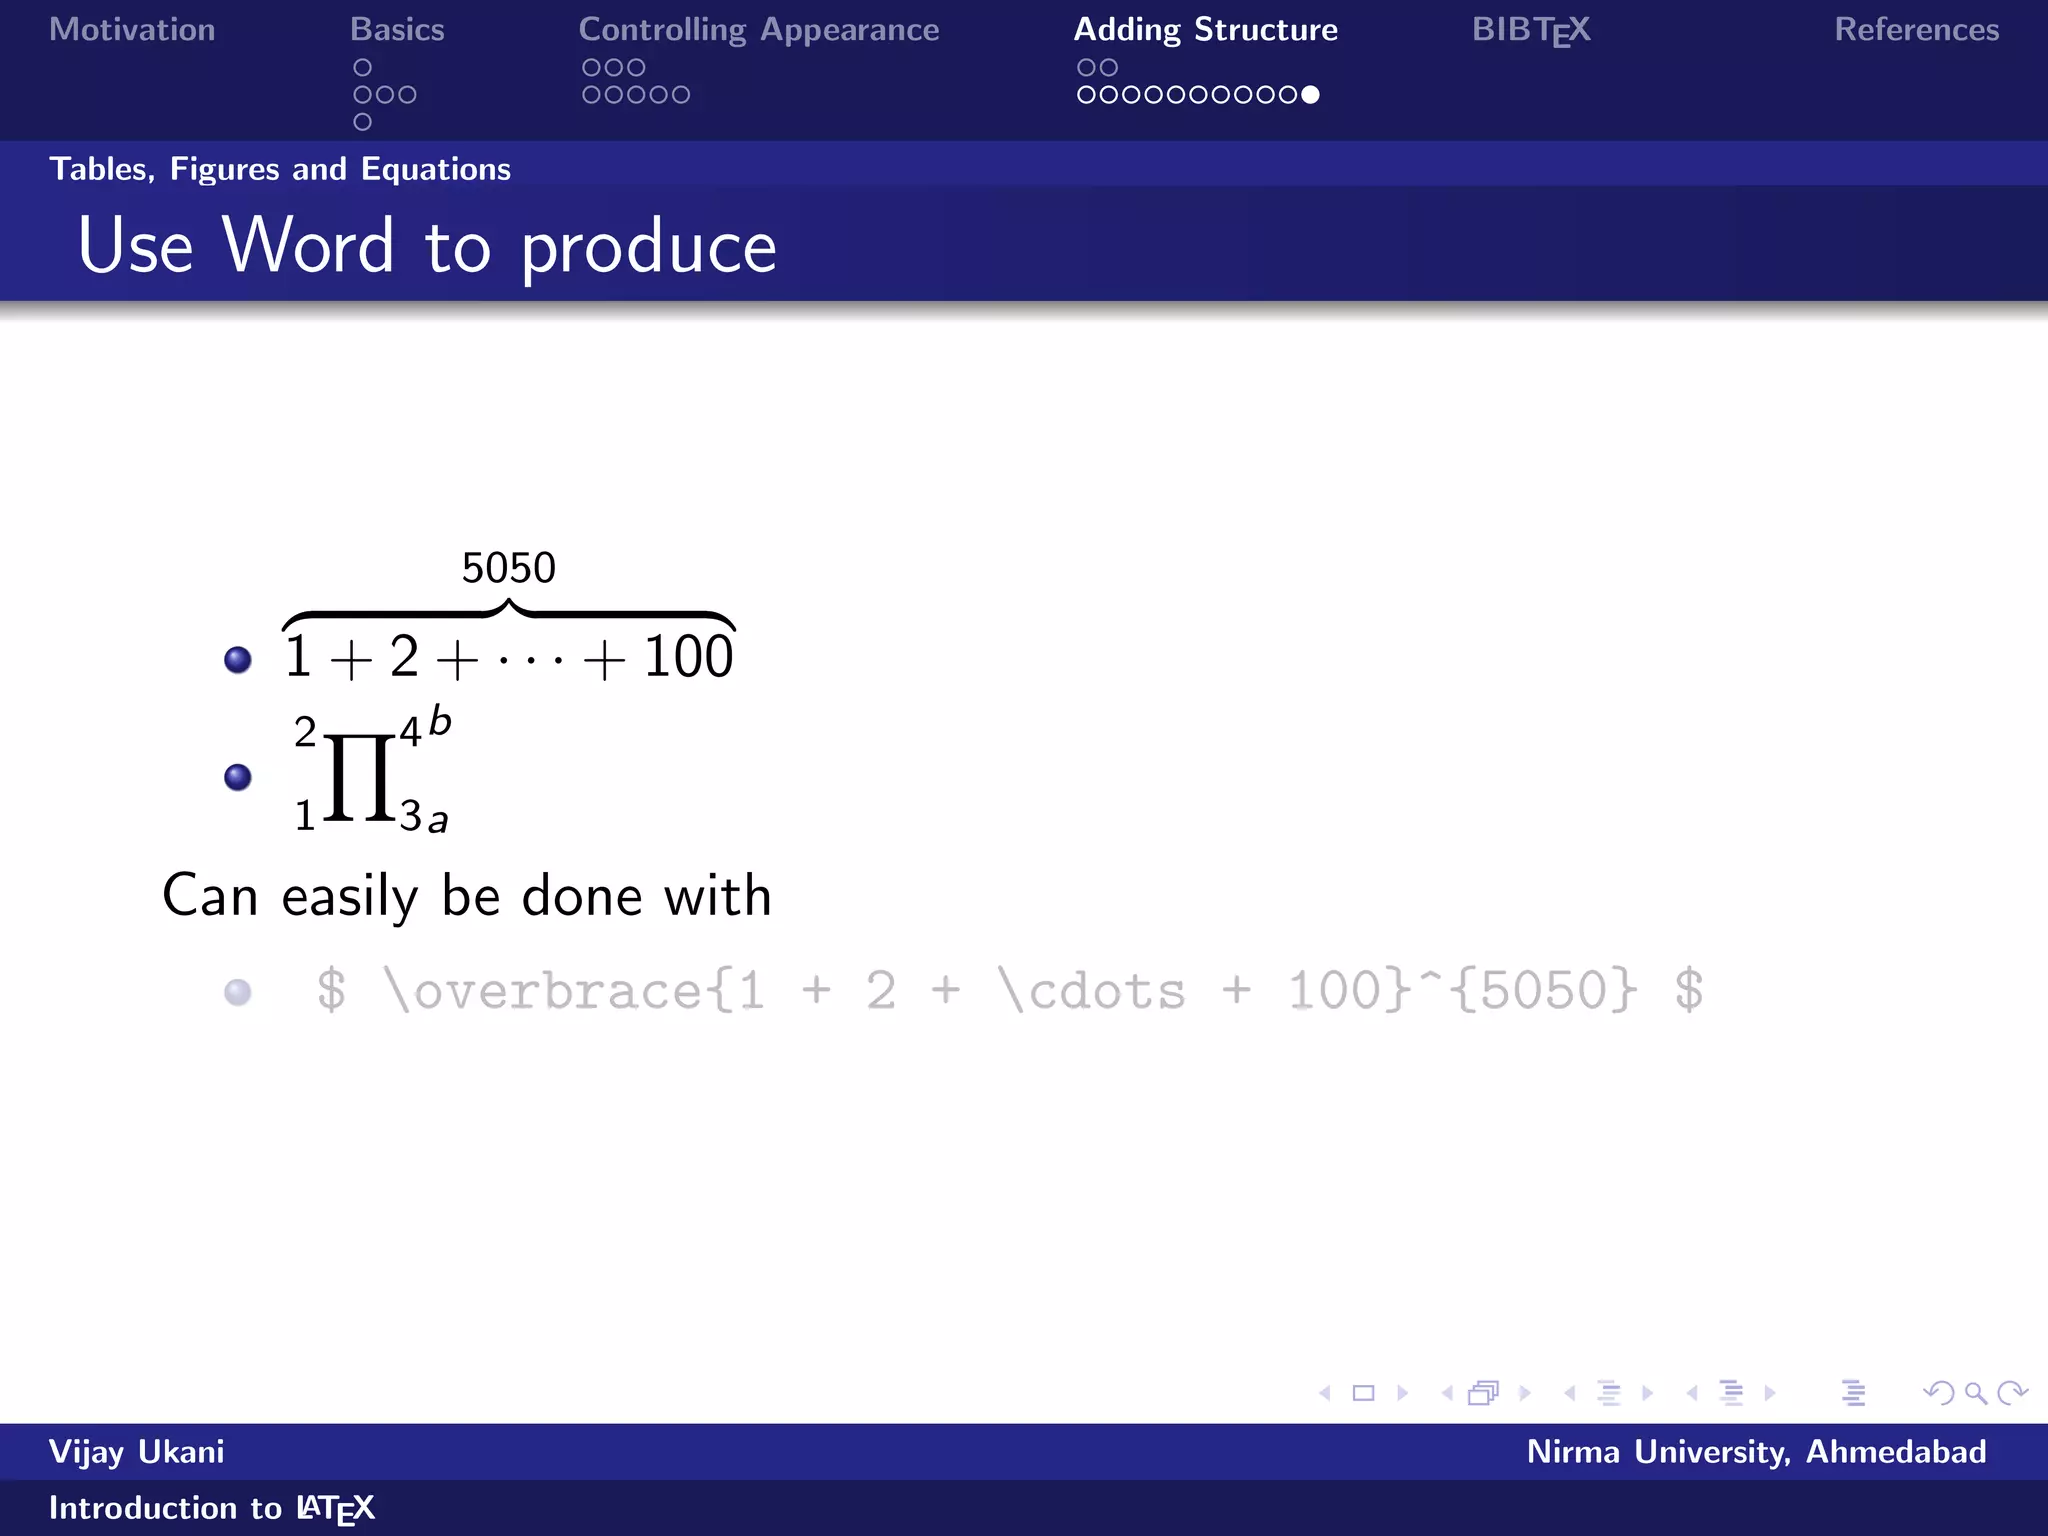
Task: Select first dot under Adding Structure
Action: click(1086, 68)
